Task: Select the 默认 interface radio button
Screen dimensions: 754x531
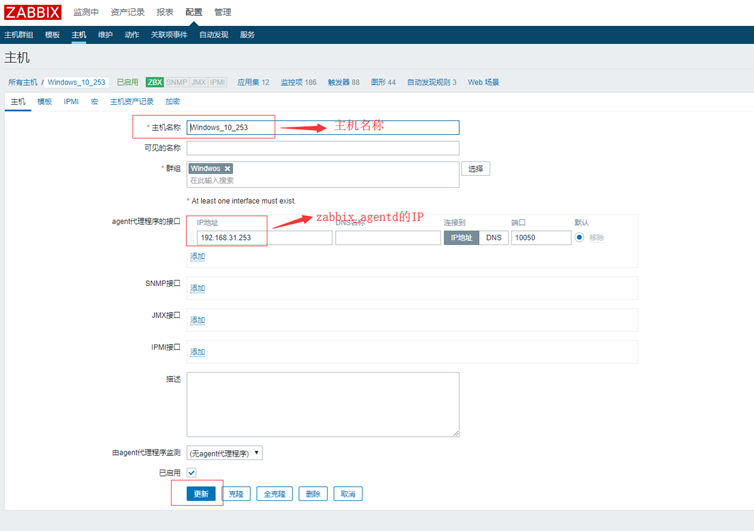Action: (579, 237)
